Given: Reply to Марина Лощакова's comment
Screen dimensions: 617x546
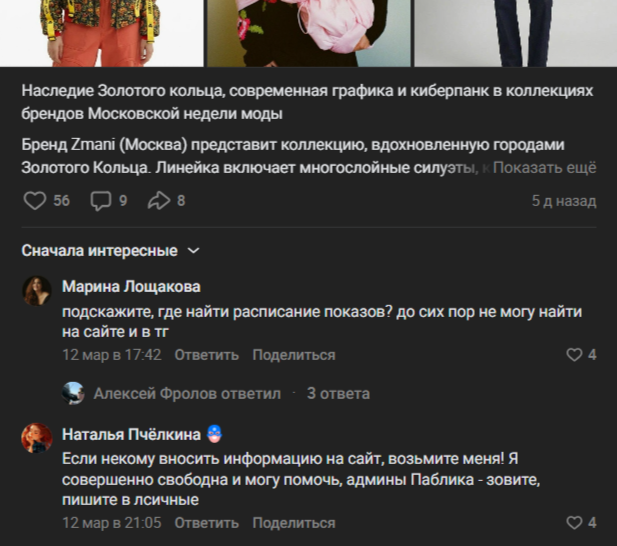Looking at the screenshot, I should (207, 355).
